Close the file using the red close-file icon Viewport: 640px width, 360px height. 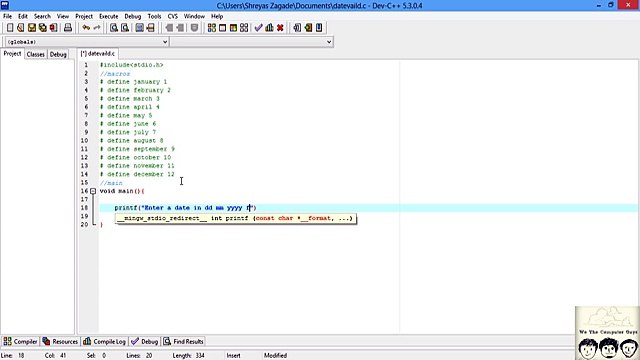pos(53,28)
